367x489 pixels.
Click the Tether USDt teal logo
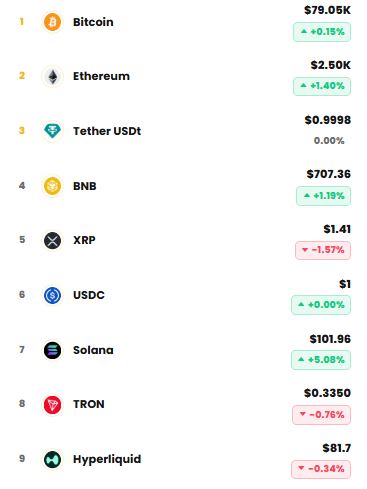pos(52,131)
